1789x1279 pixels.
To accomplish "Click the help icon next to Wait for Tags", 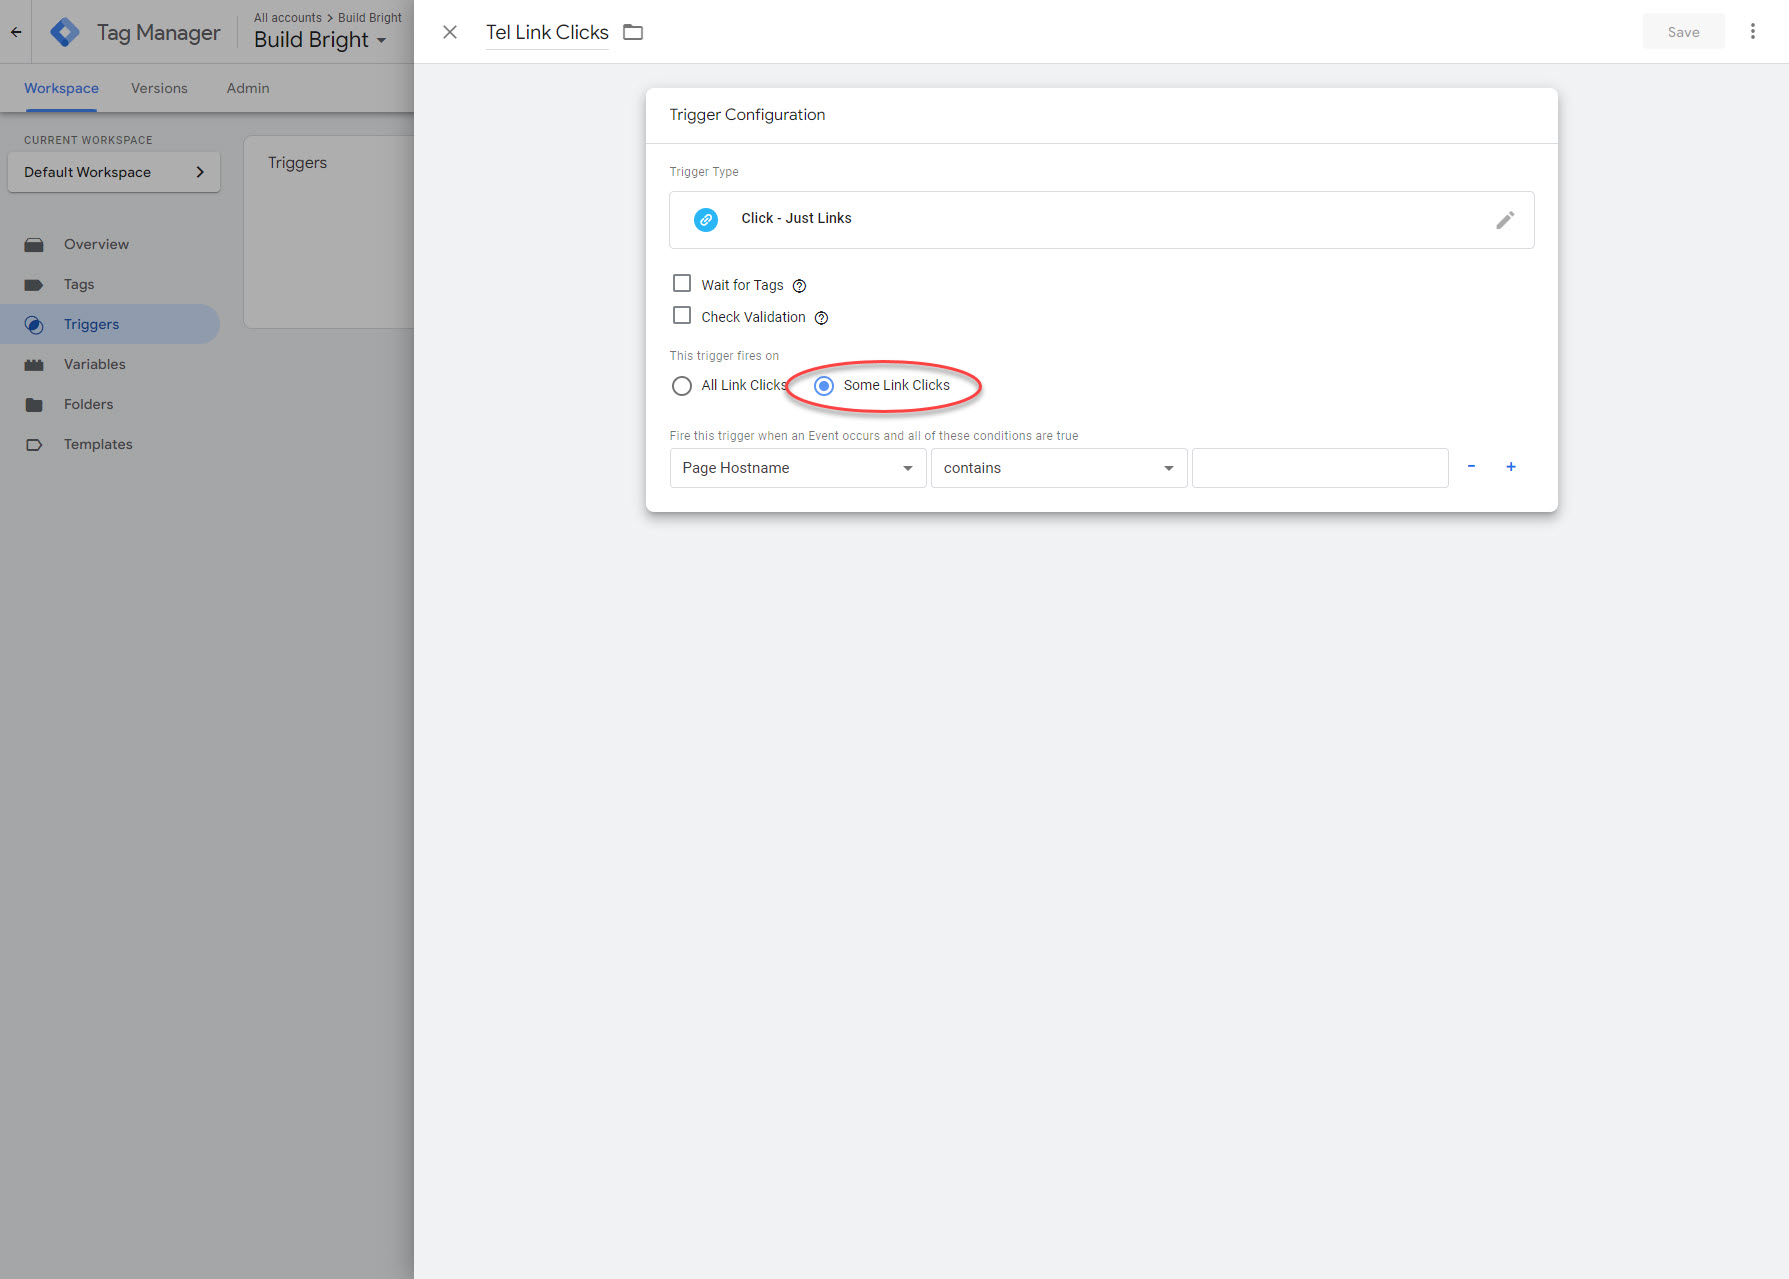I will [799, 286].
